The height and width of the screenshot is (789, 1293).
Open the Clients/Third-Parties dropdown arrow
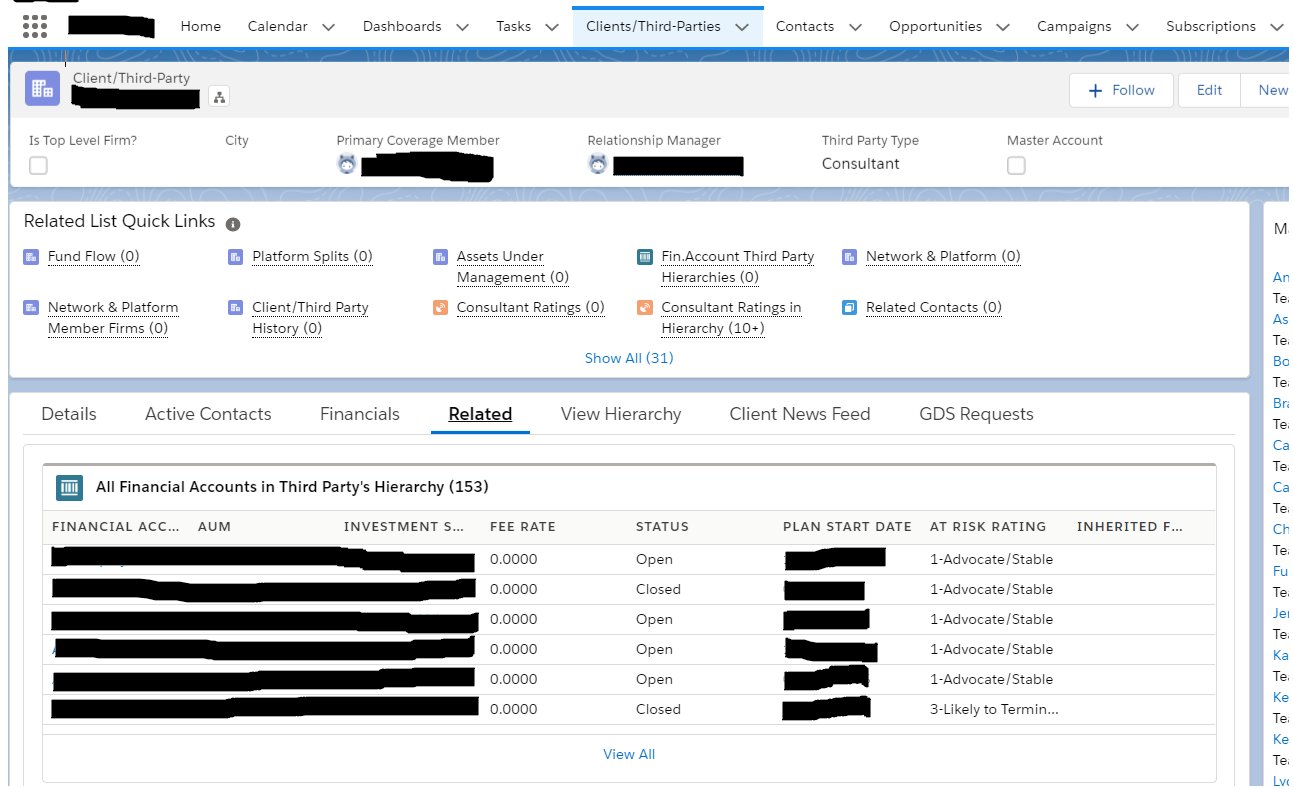(x=741, y=25)
